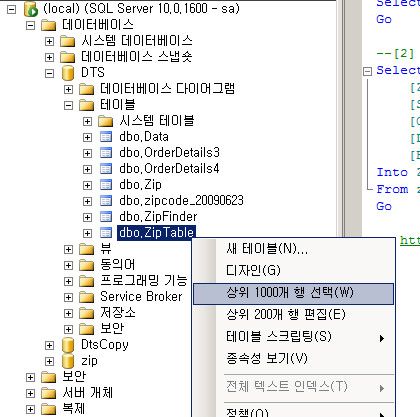The width and height of the screenshot is (420, 417).
Task: Click the dbo.ZipFinder table icon
Action: tap(106, 217)
